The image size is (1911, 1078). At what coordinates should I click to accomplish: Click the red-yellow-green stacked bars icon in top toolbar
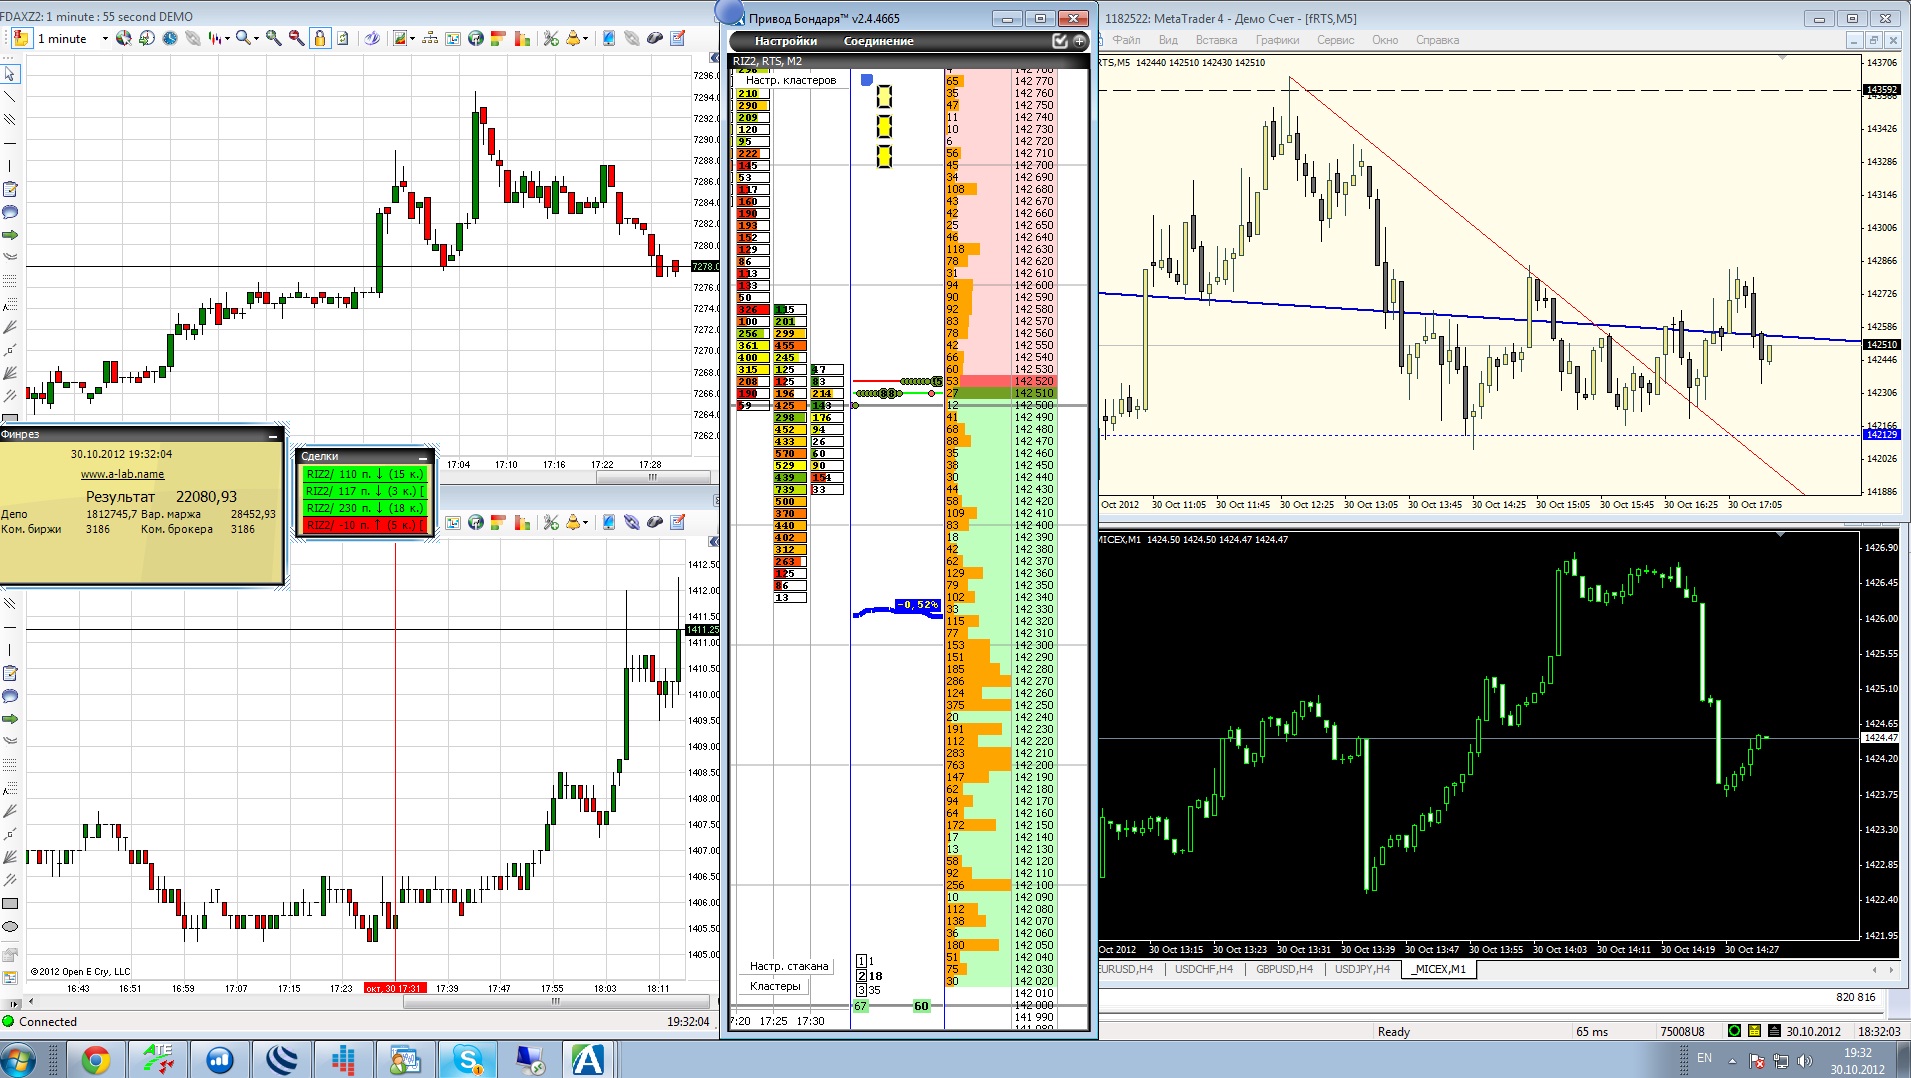click(x=498, y=39)
